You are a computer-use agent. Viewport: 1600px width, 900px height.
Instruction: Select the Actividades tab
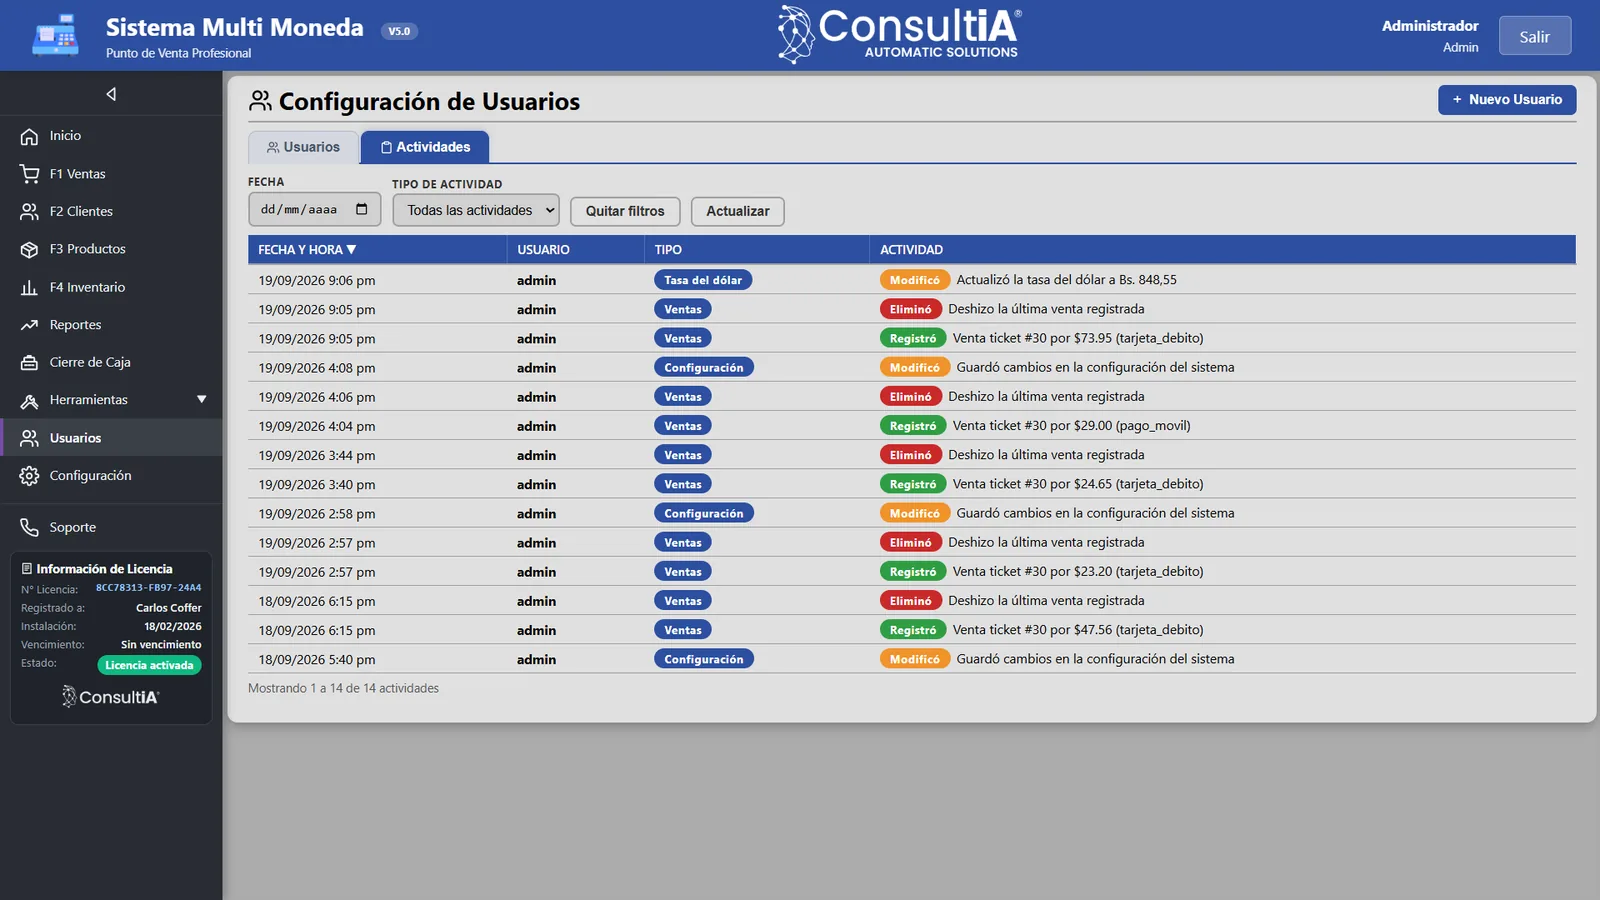[425, 147]
